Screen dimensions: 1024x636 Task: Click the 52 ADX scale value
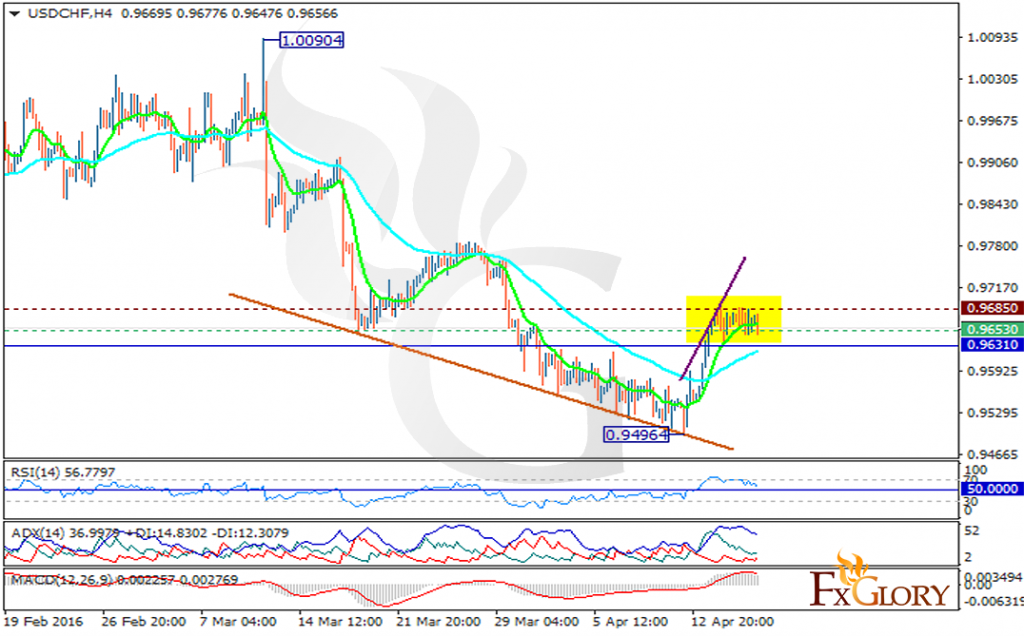point(972,531)
